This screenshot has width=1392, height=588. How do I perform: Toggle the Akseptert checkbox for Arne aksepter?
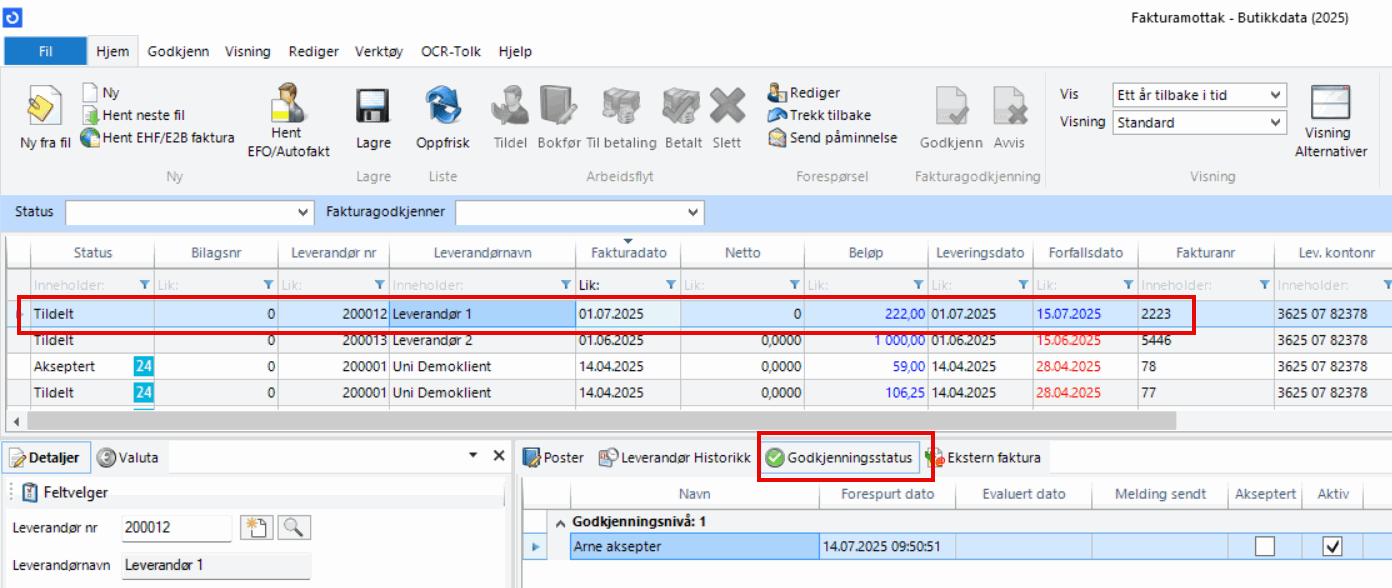pos(1265,546)
